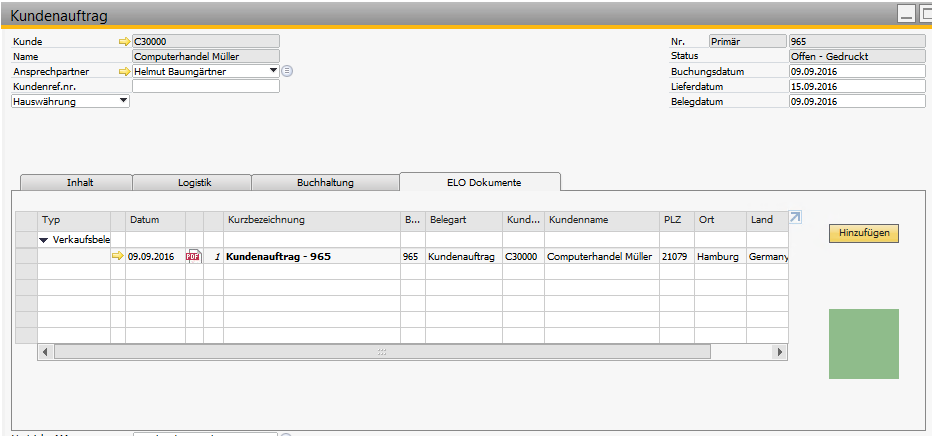The width and height of the screenshot is (932, 436).
Task: Click the table cell 'C30000'
Action: (523, 257)
